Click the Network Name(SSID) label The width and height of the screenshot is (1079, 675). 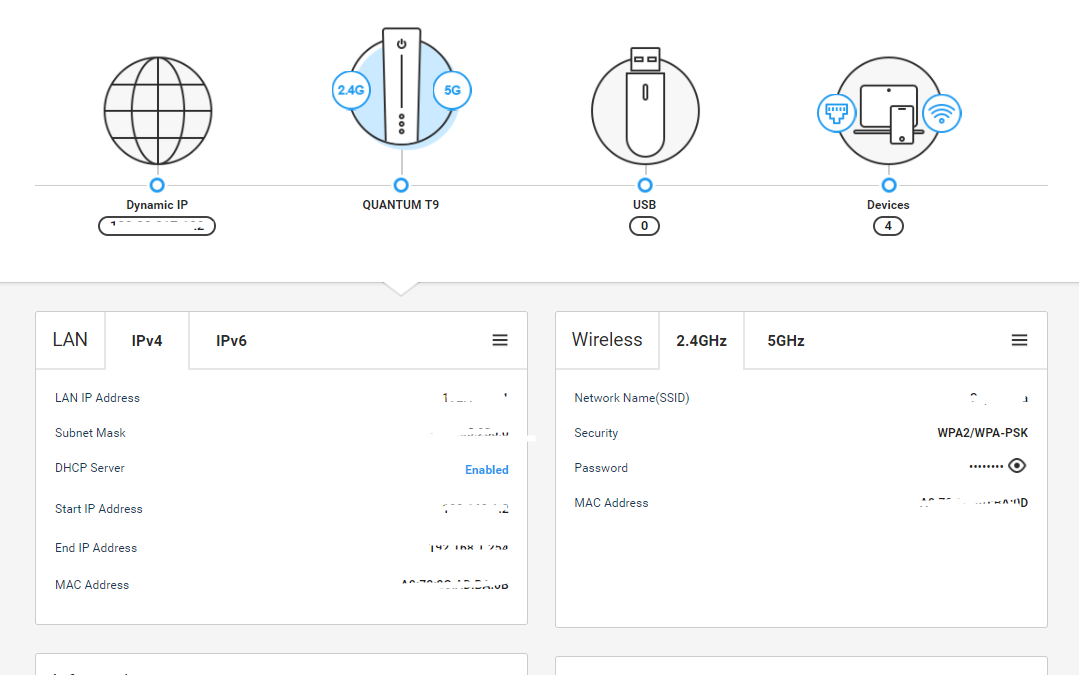coord(632,398)
